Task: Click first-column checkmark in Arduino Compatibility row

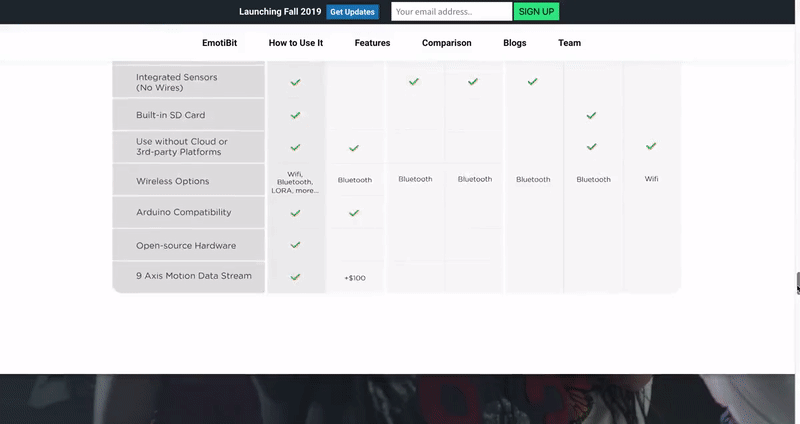Action: 295,213
